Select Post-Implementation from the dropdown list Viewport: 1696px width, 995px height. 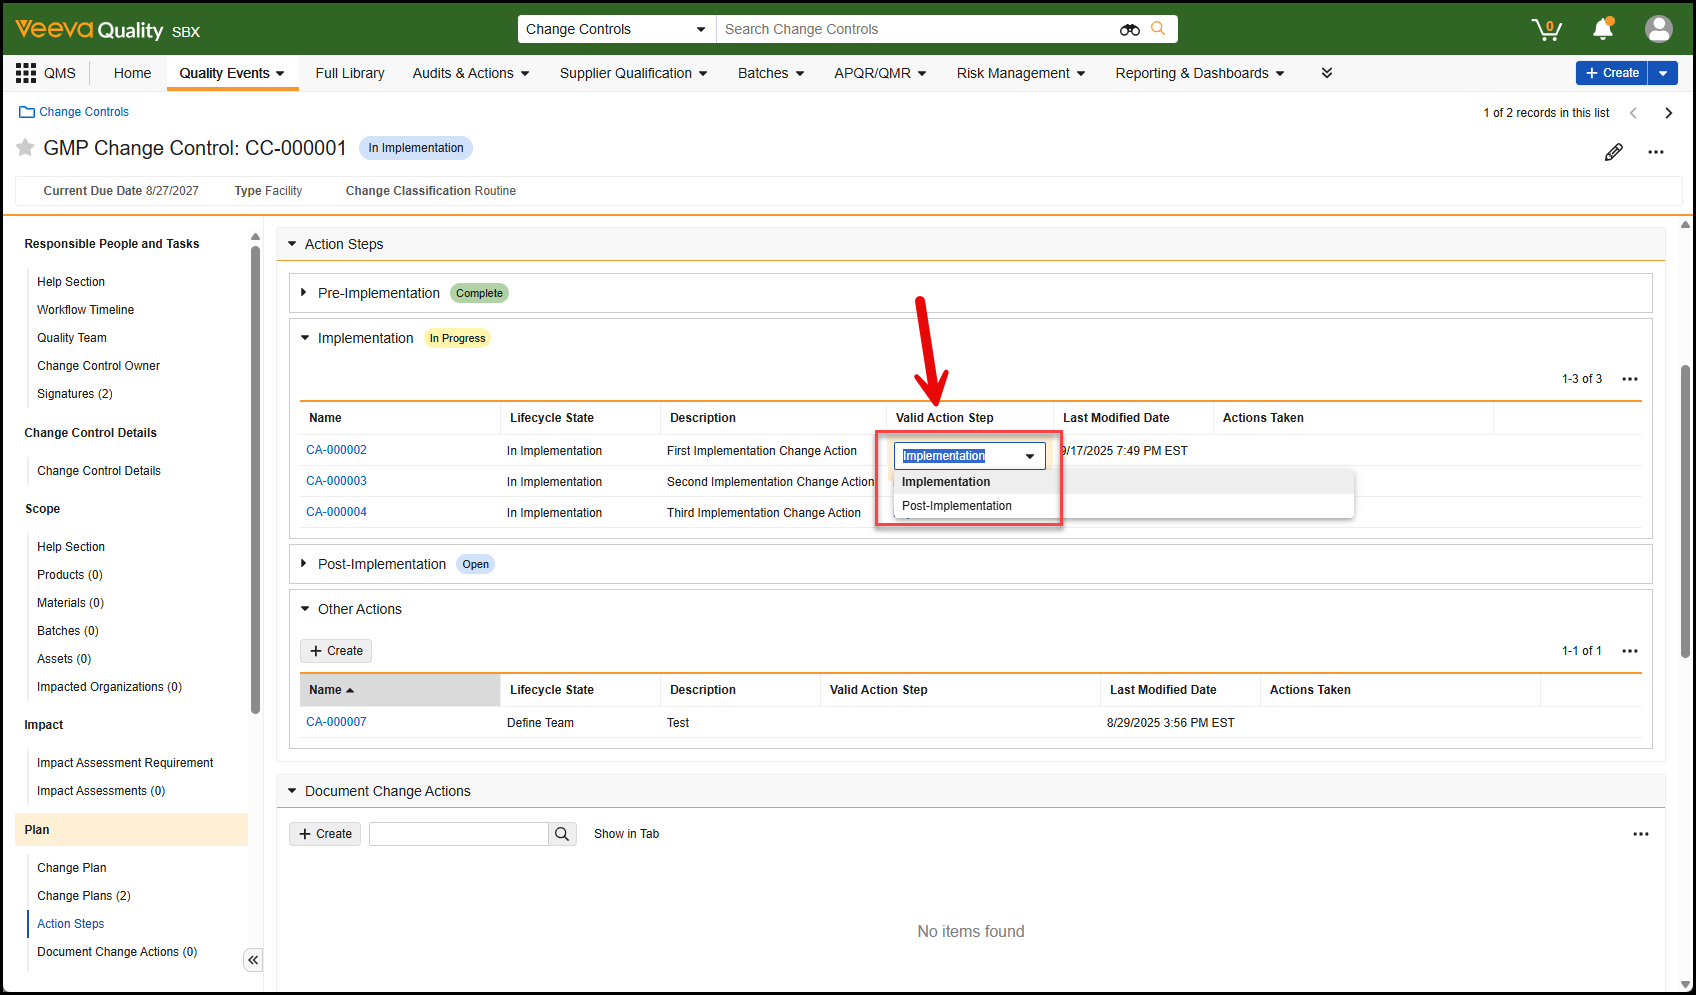(957, 506)
